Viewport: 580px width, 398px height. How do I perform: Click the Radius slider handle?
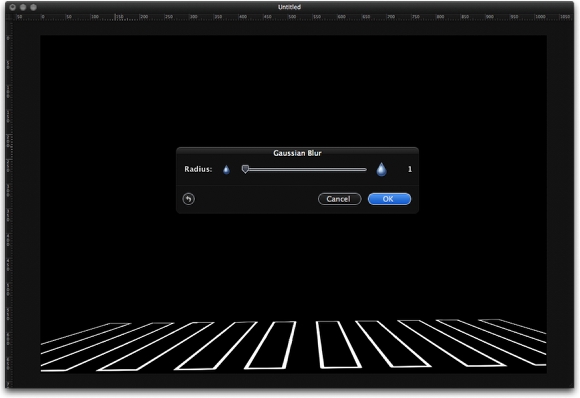[x=245, y=169]
